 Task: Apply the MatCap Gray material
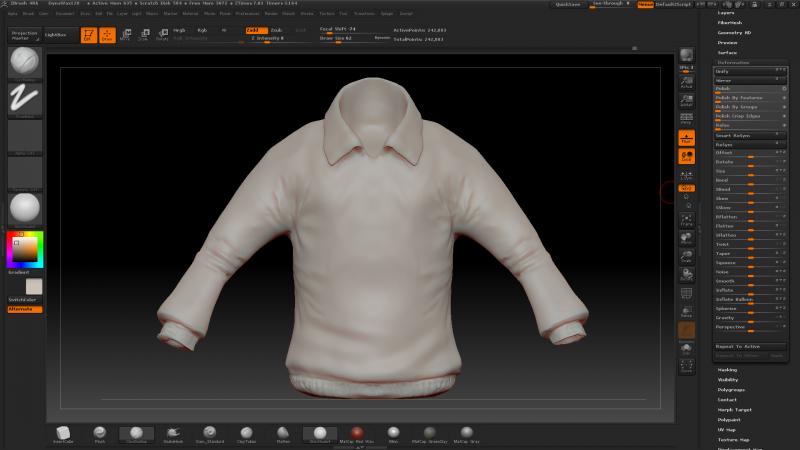click(x=466, y=435)
